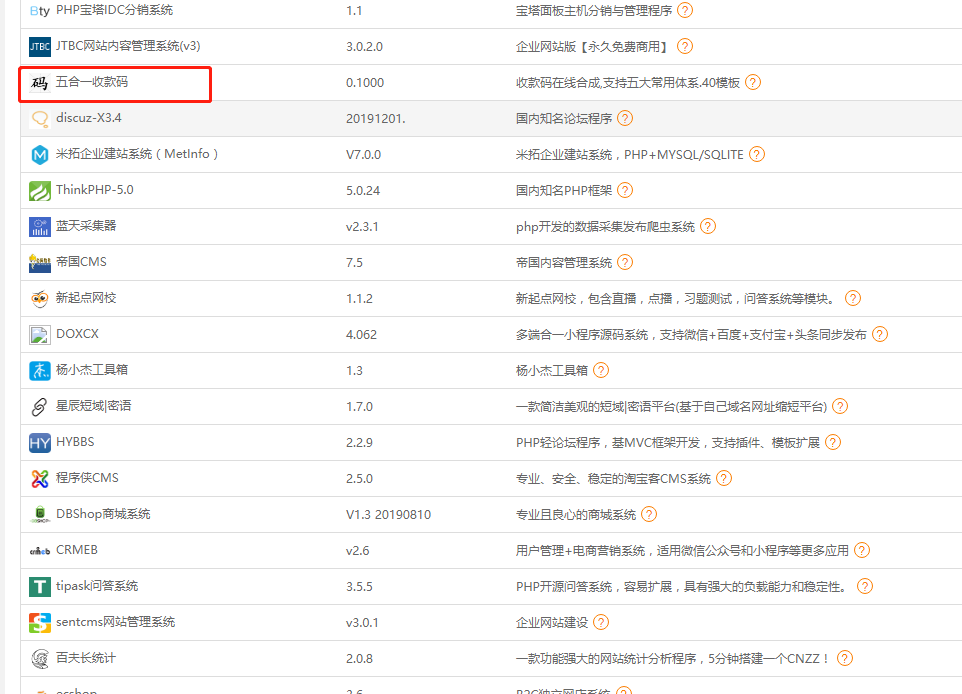962x694 pixels.
Task: Click the 杨小杰工具箱 blue icon
Action: coord(40,371)
